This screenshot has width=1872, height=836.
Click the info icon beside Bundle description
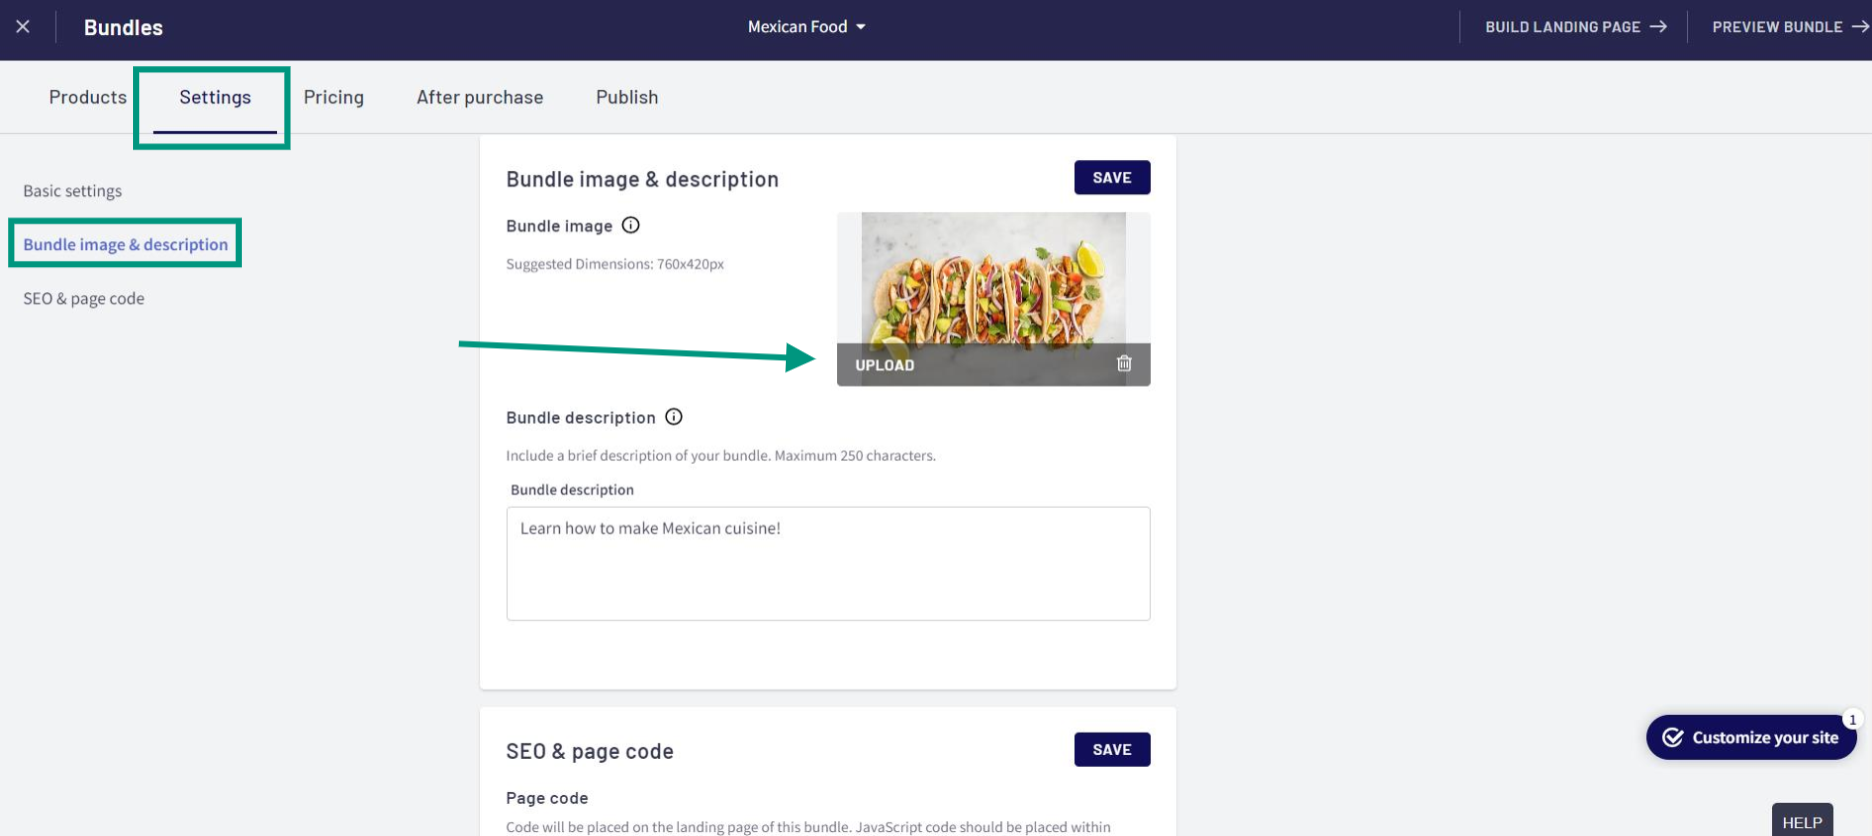[x=674, y=417]
